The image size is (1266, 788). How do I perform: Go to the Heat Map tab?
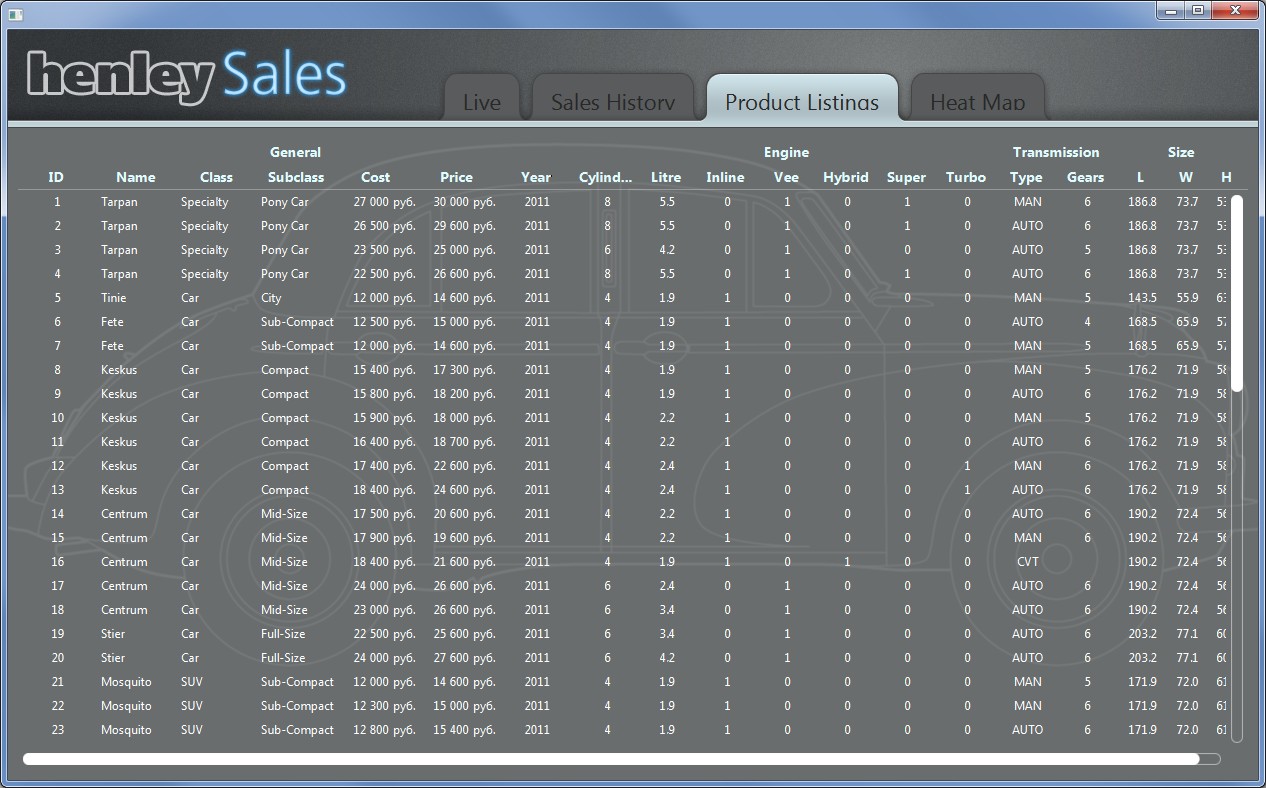click(977, 101)
